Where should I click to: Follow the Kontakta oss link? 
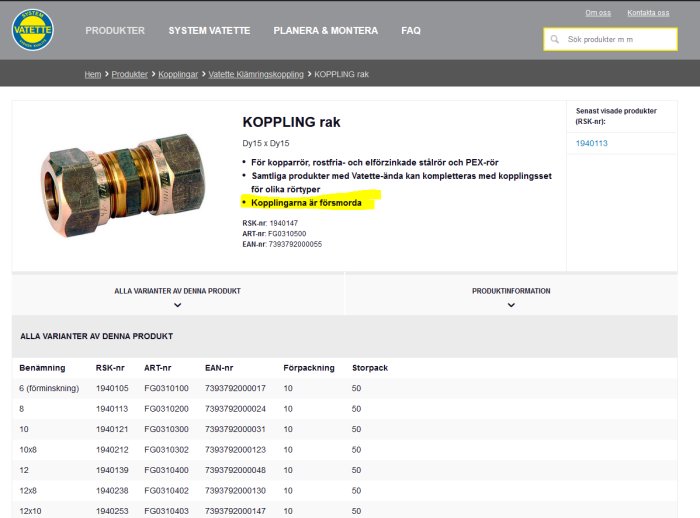point(648,13)
